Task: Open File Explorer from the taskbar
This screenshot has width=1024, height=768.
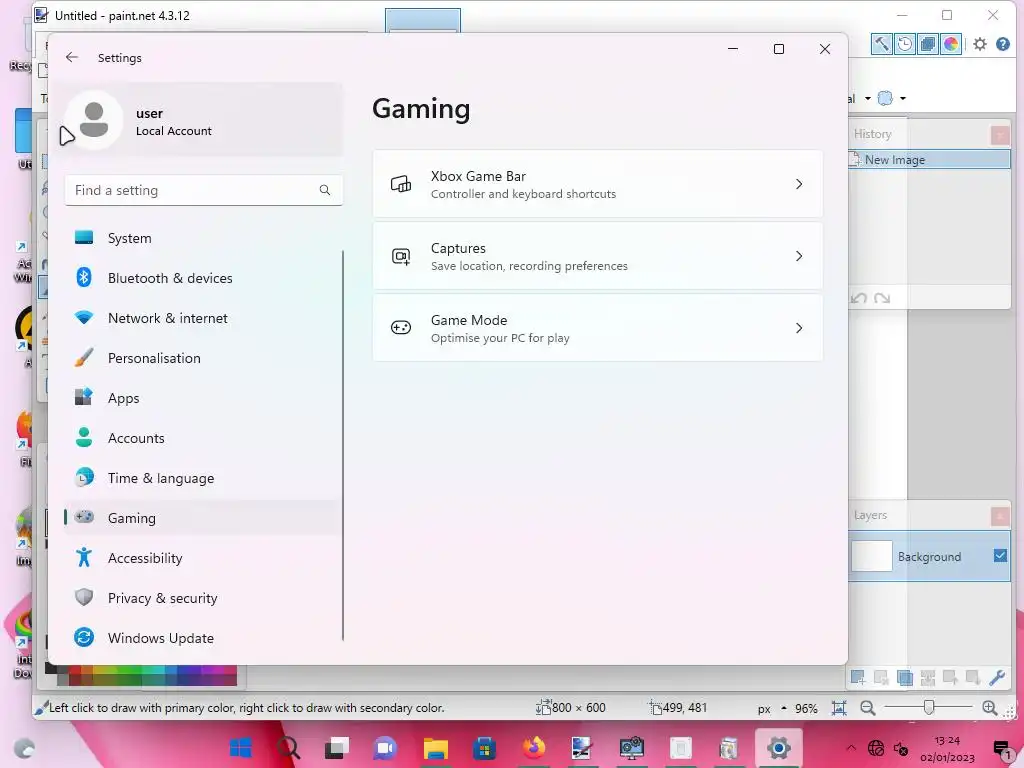Action: 435,748
